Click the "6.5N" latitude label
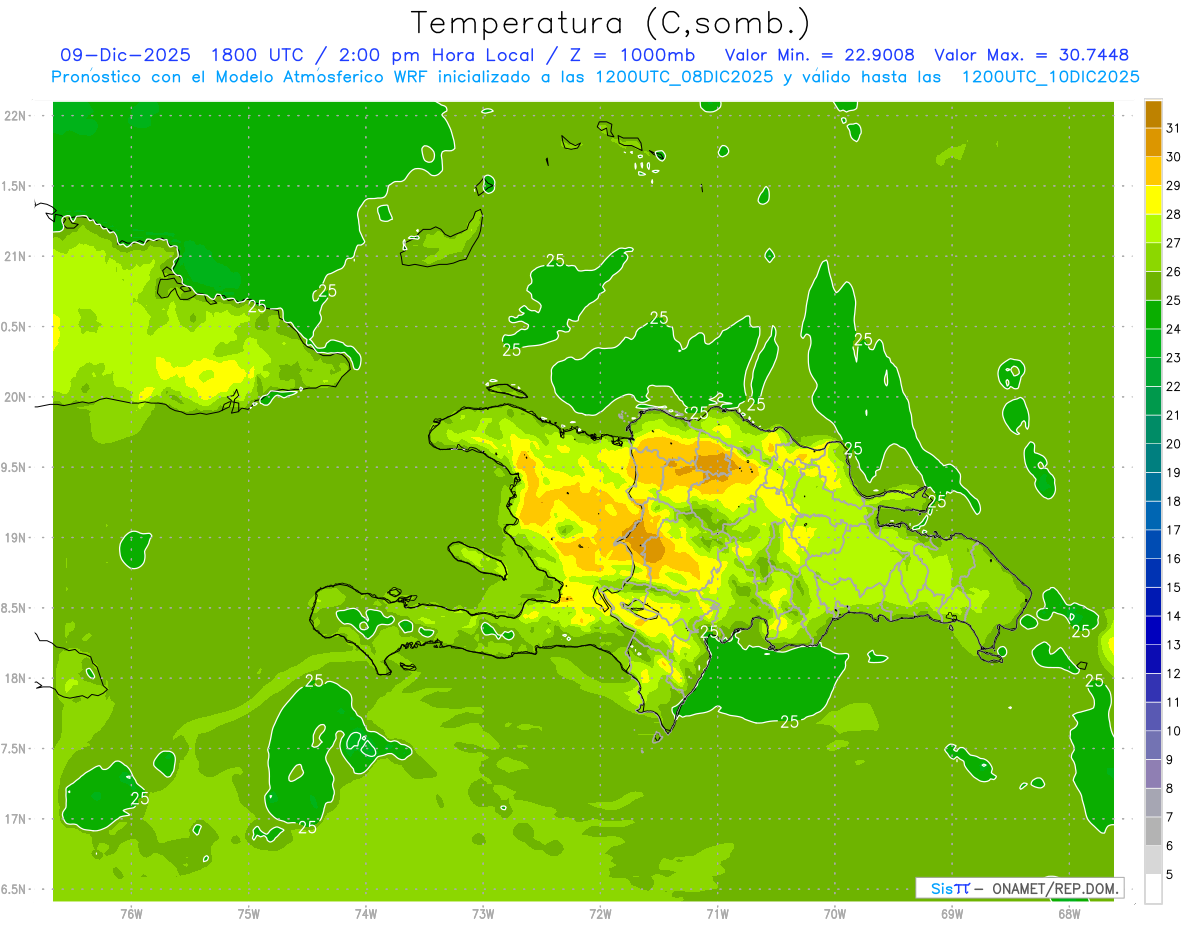 [14, 890]
